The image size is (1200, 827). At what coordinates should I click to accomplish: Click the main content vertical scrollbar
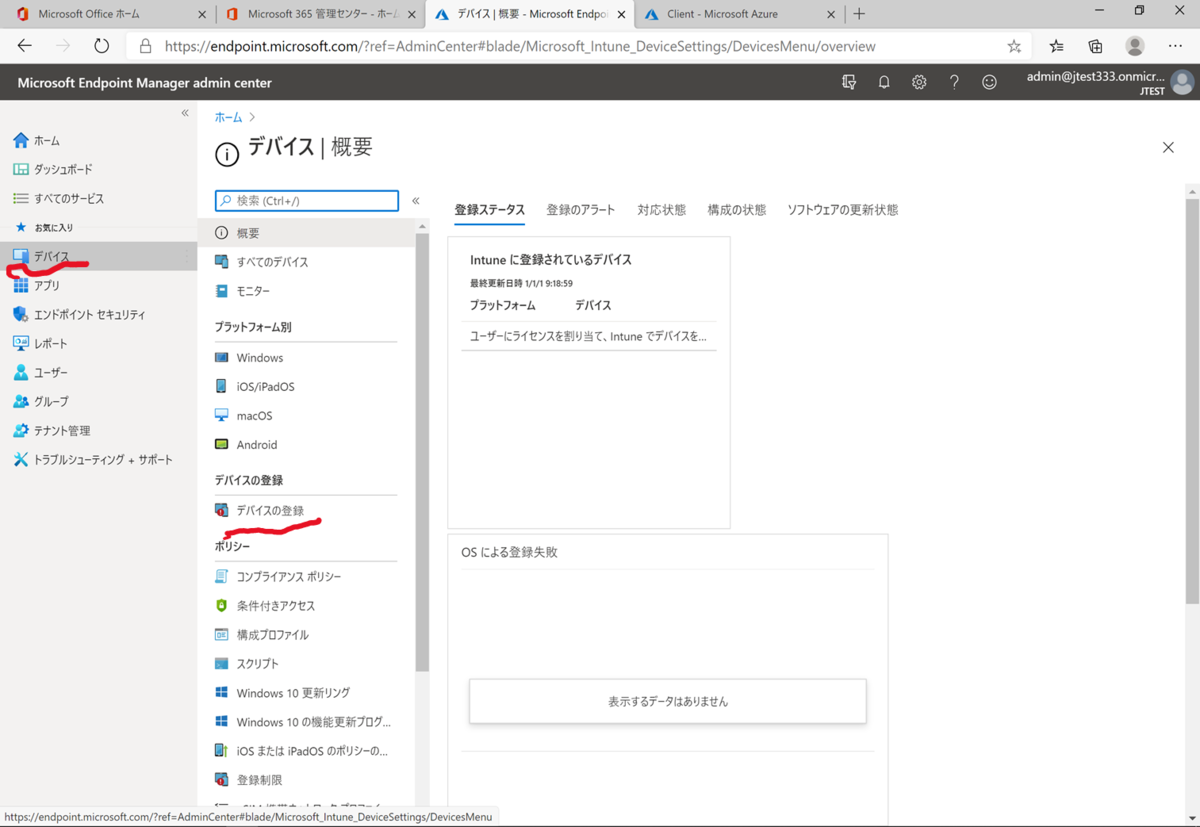pyautogui.click(x=1191, y=400)
